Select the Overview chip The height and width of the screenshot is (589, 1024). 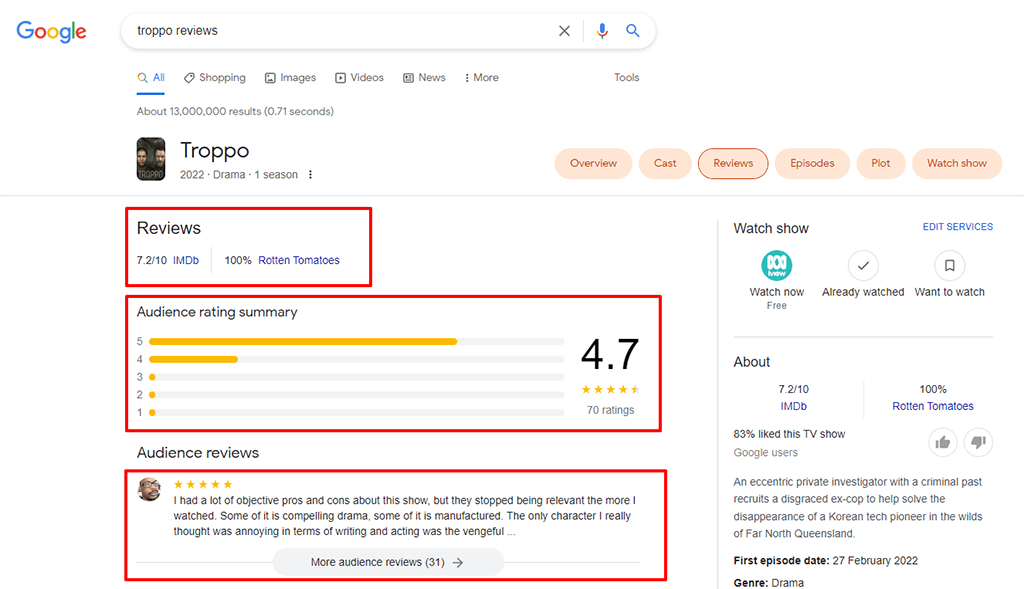[x=593, y=163]
